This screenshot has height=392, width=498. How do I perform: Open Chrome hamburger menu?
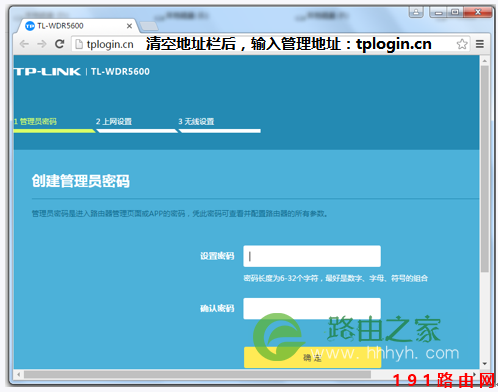point(480,44)
